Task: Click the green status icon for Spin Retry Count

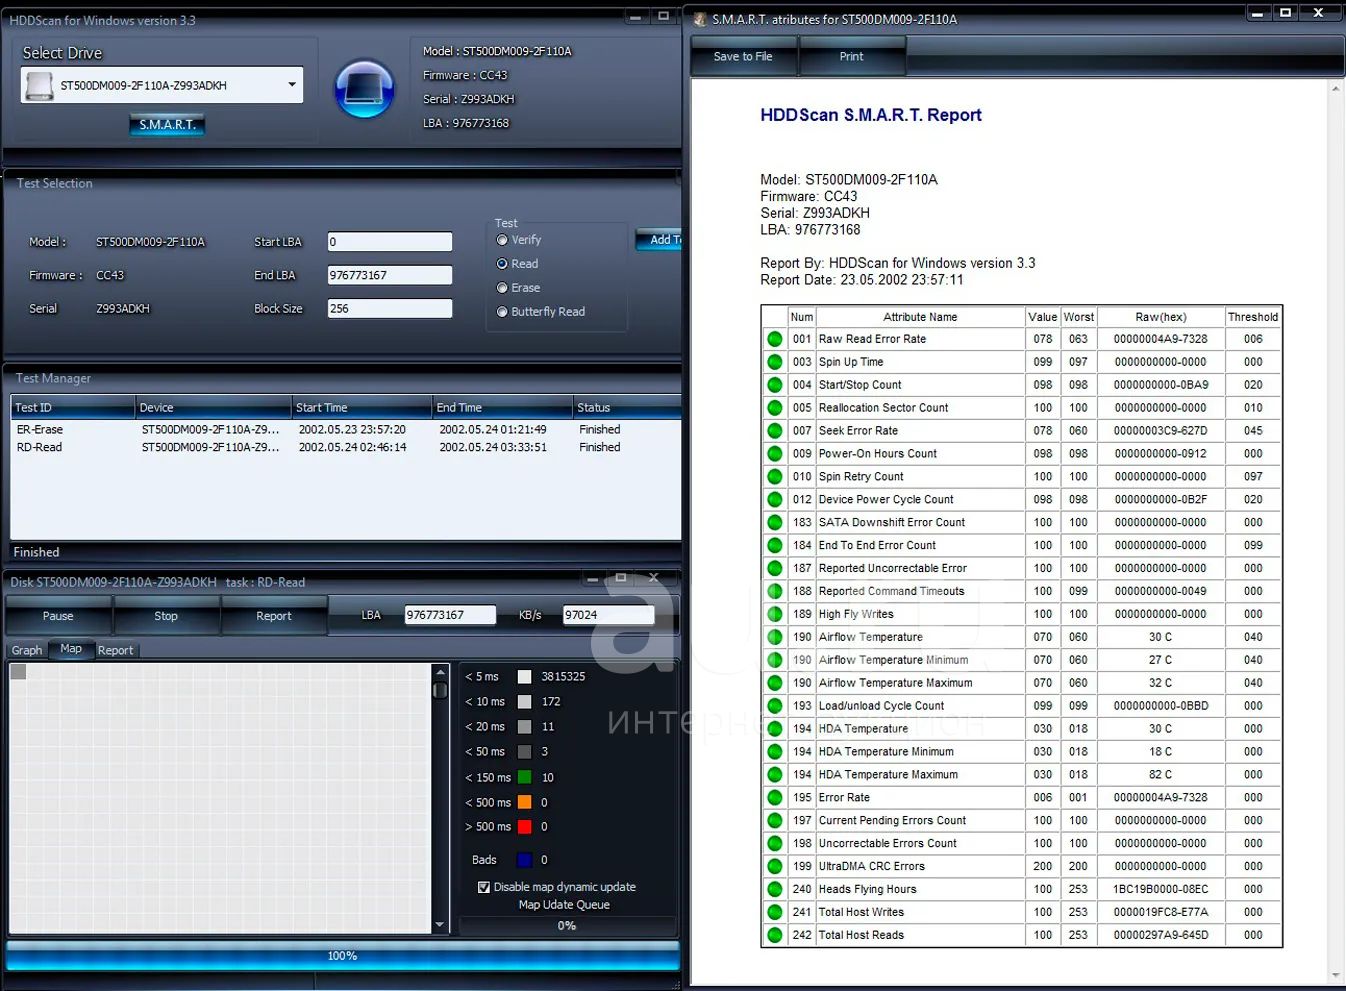Action: pos(775,477)
